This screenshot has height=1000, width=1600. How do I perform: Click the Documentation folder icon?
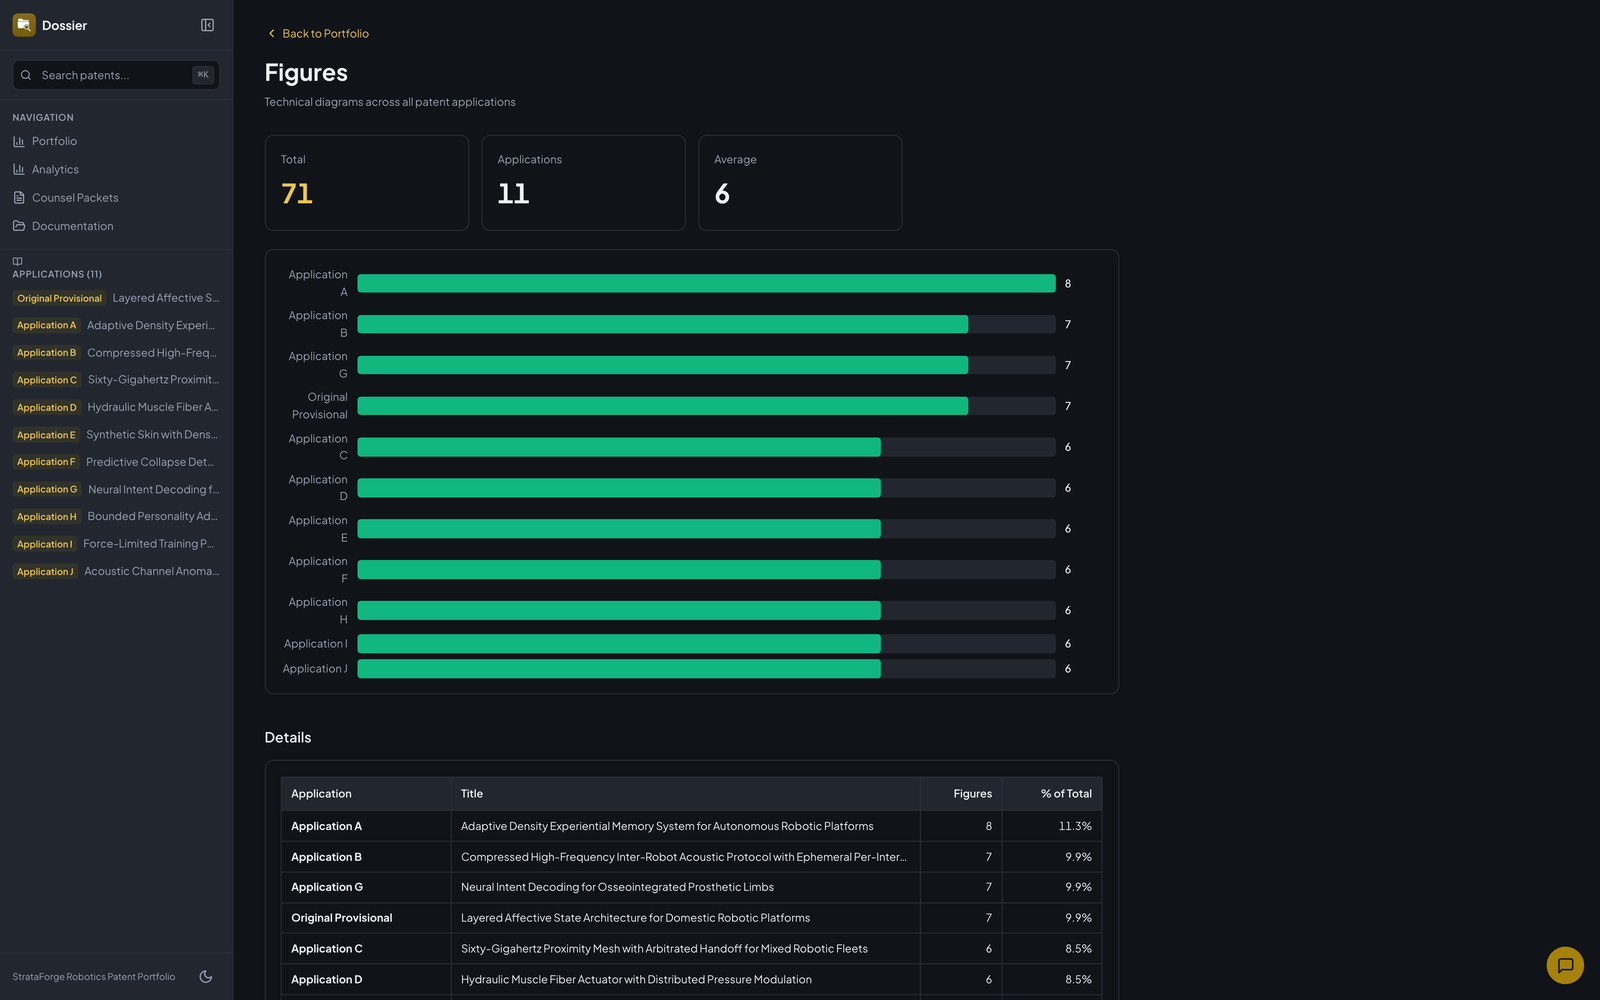[x=19, y=226]
